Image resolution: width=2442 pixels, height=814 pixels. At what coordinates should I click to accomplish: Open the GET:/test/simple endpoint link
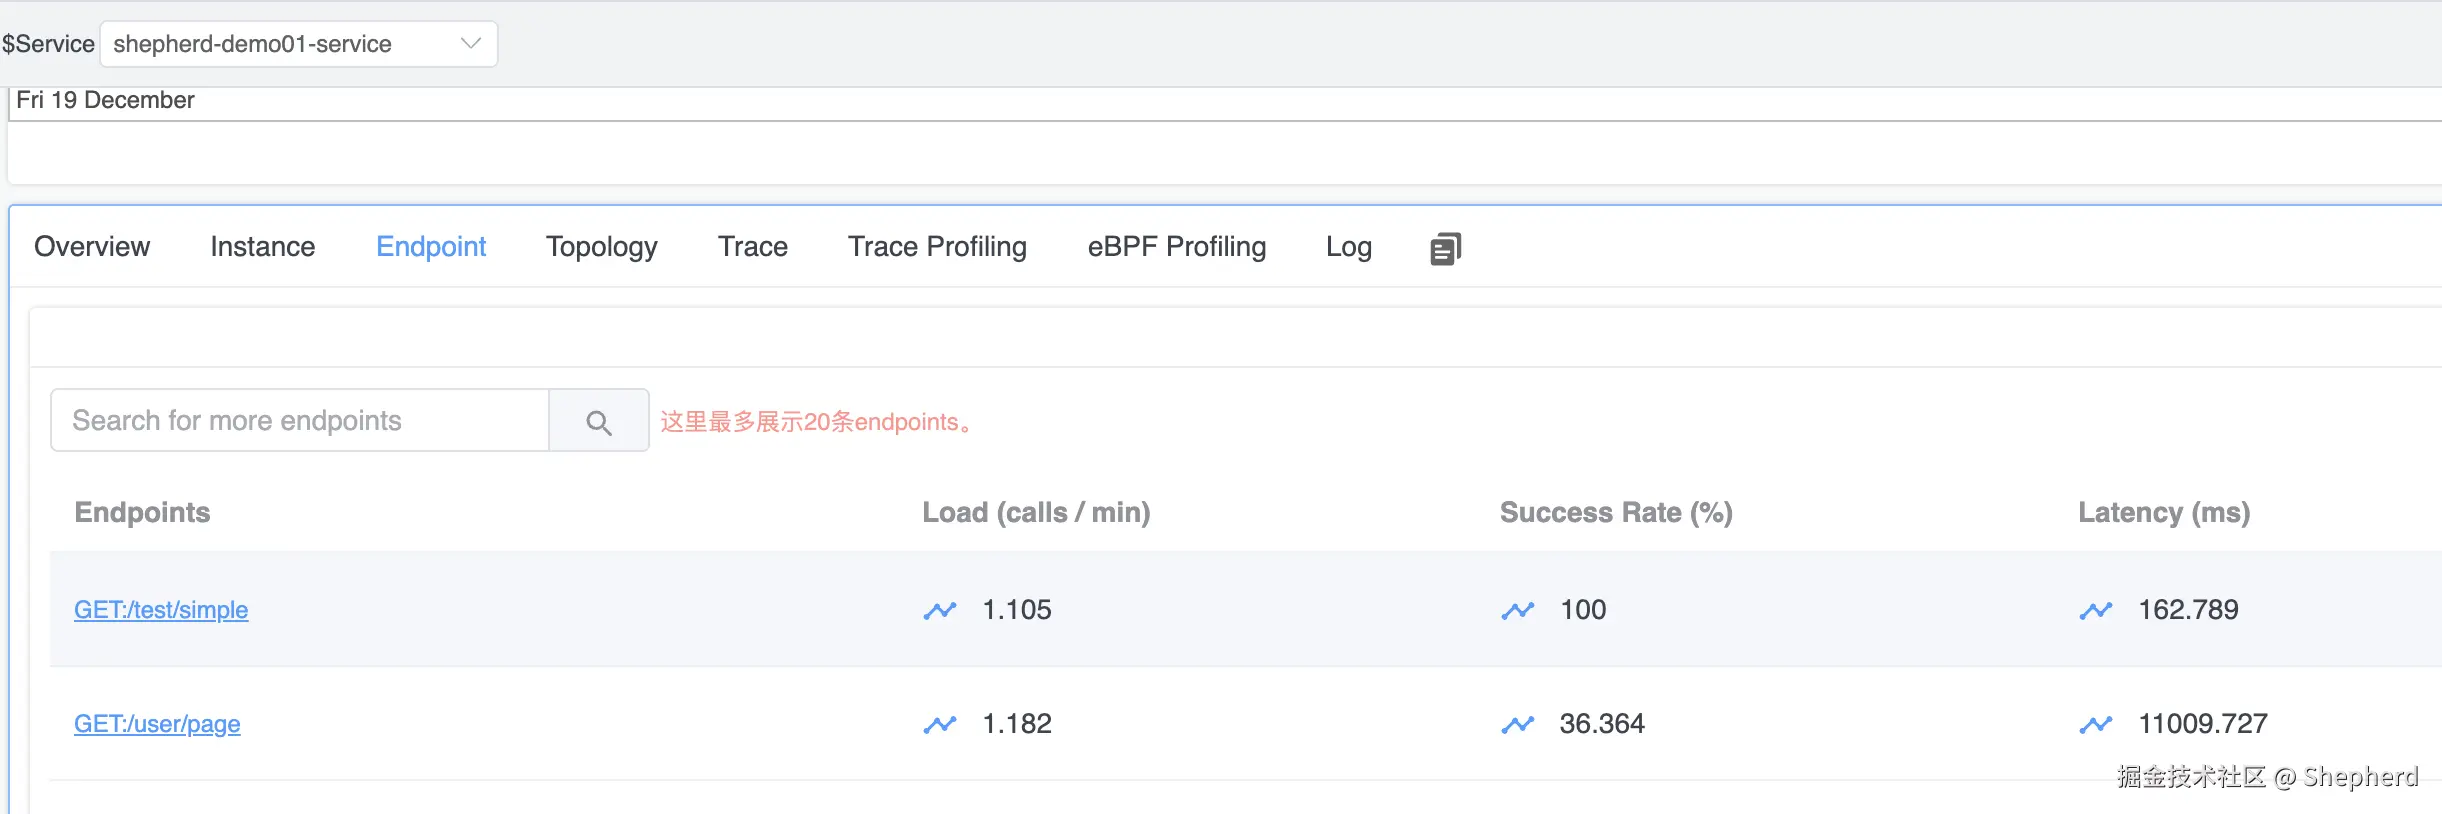(x=161, y=610)
